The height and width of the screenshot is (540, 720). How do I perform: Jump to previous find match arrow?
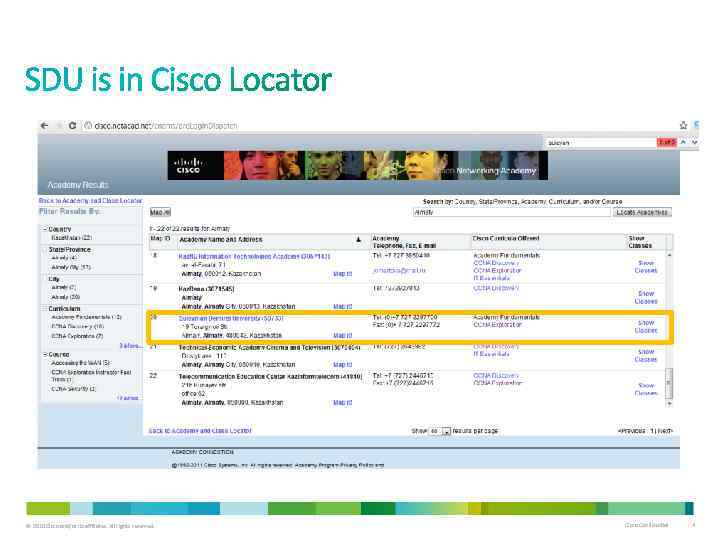[684, 143]
